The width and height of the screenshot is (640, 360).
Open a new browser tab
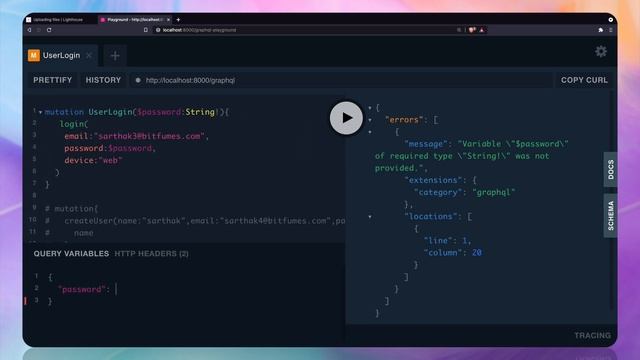178,20
